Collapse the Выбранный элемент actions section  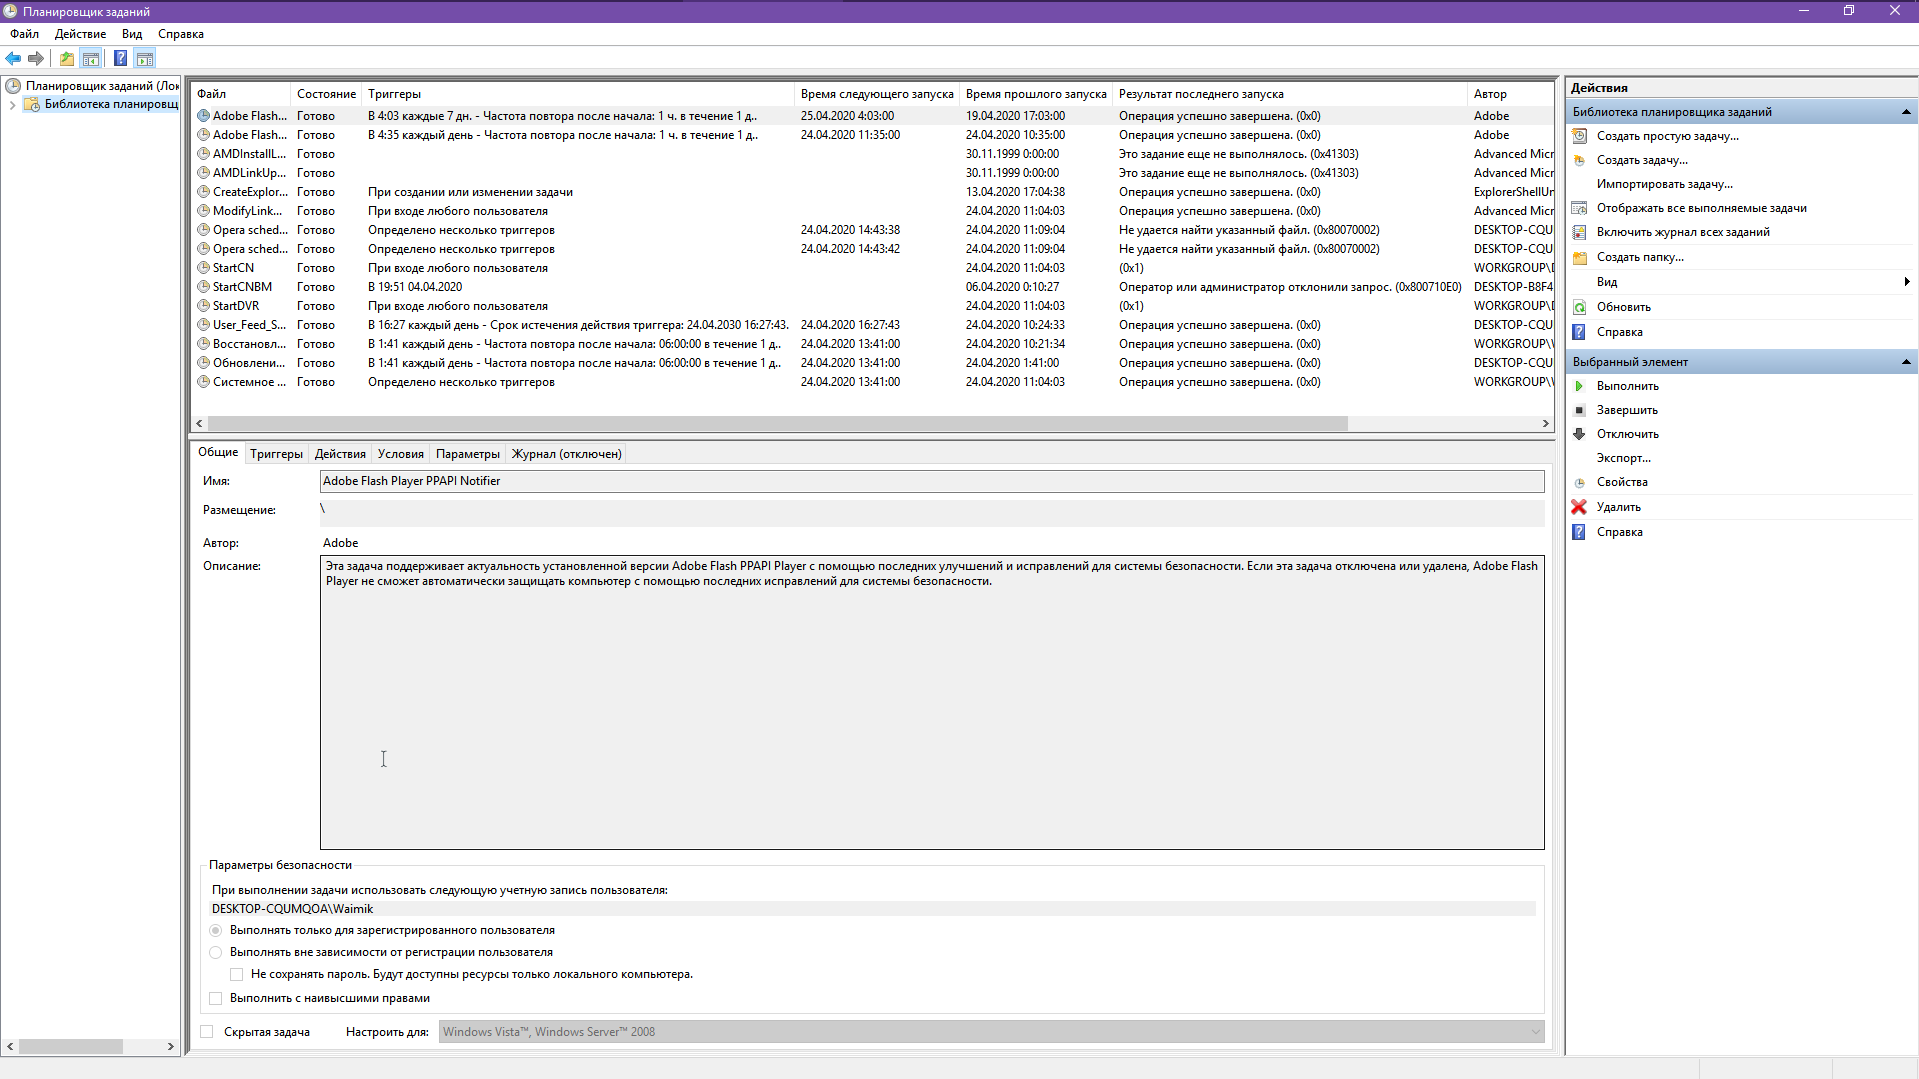click(1906, 362)
